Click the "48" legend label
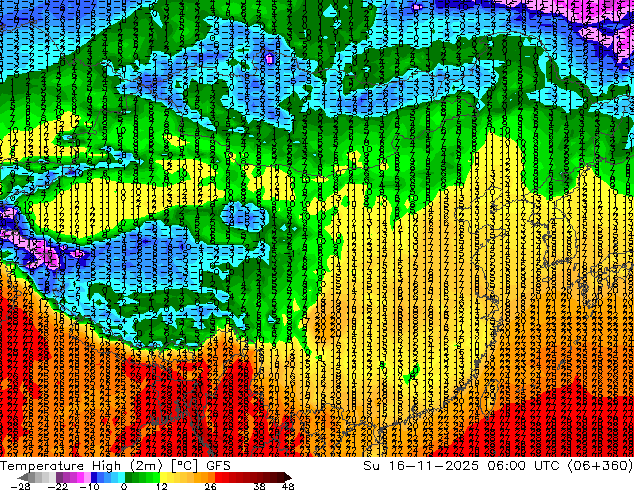This screenshot has height=490, width=634. click(288, 486)
